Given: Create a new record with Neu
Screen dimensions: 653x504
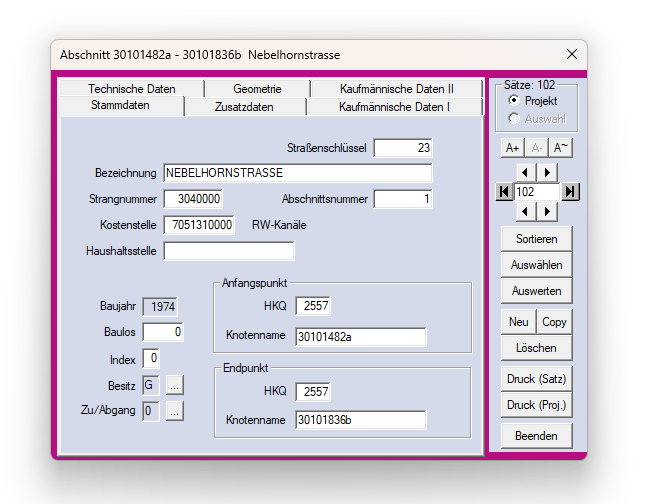Looking at the screenshot, I should coord(518,323).
